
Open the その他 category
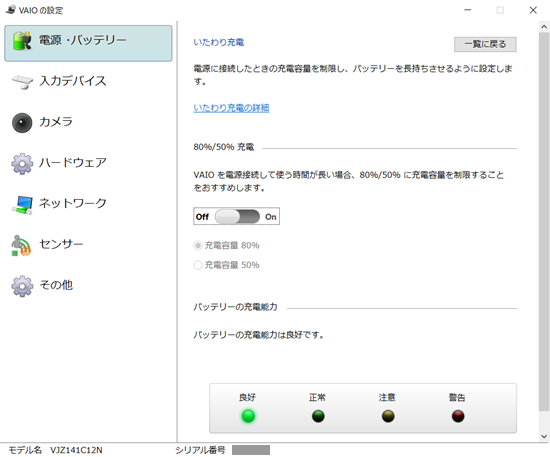pos(88,286)
